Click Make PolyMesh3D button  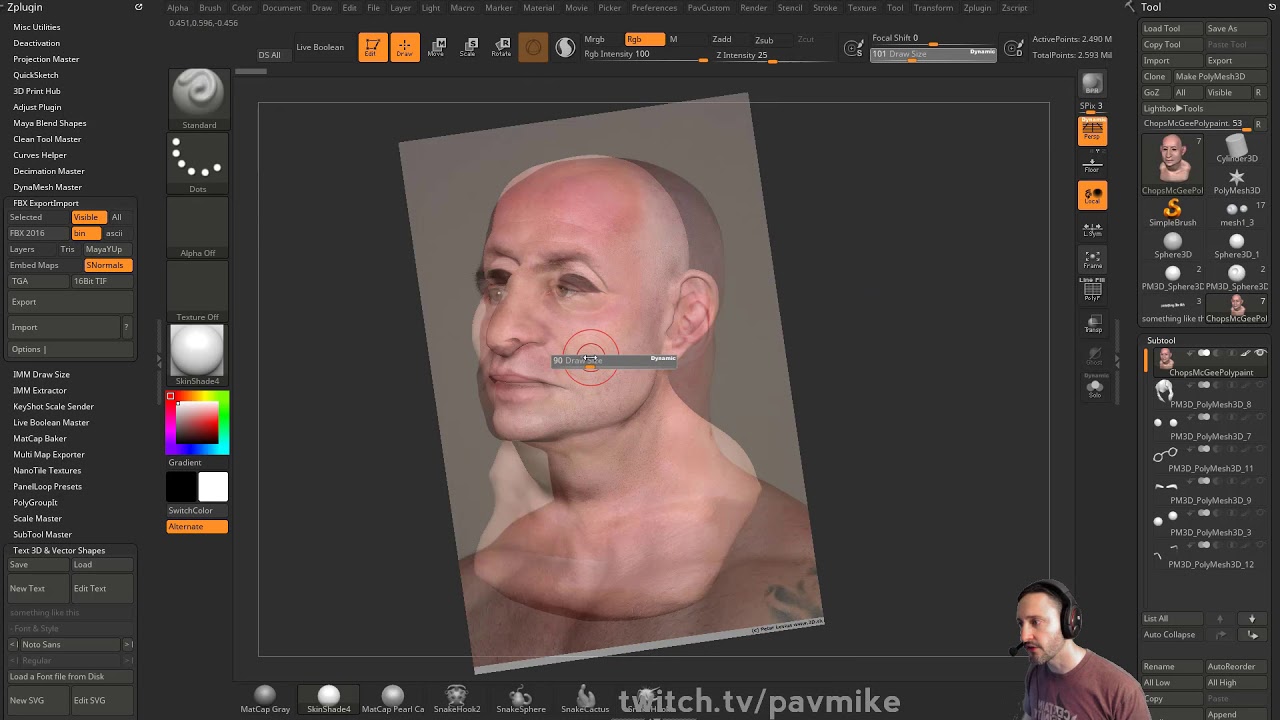(x=1220, y=76)
